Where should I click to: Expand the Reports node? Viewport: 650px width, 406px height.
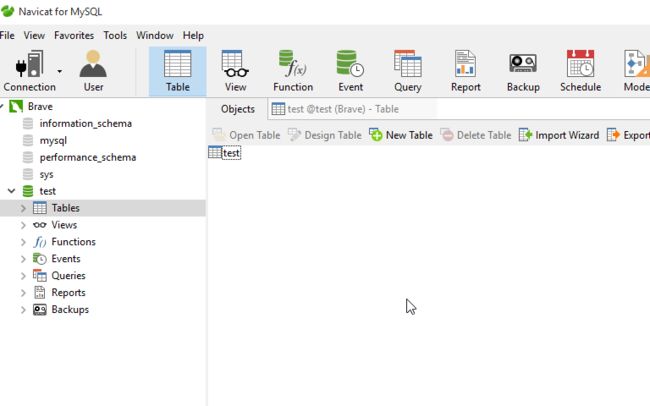point(23,293)
